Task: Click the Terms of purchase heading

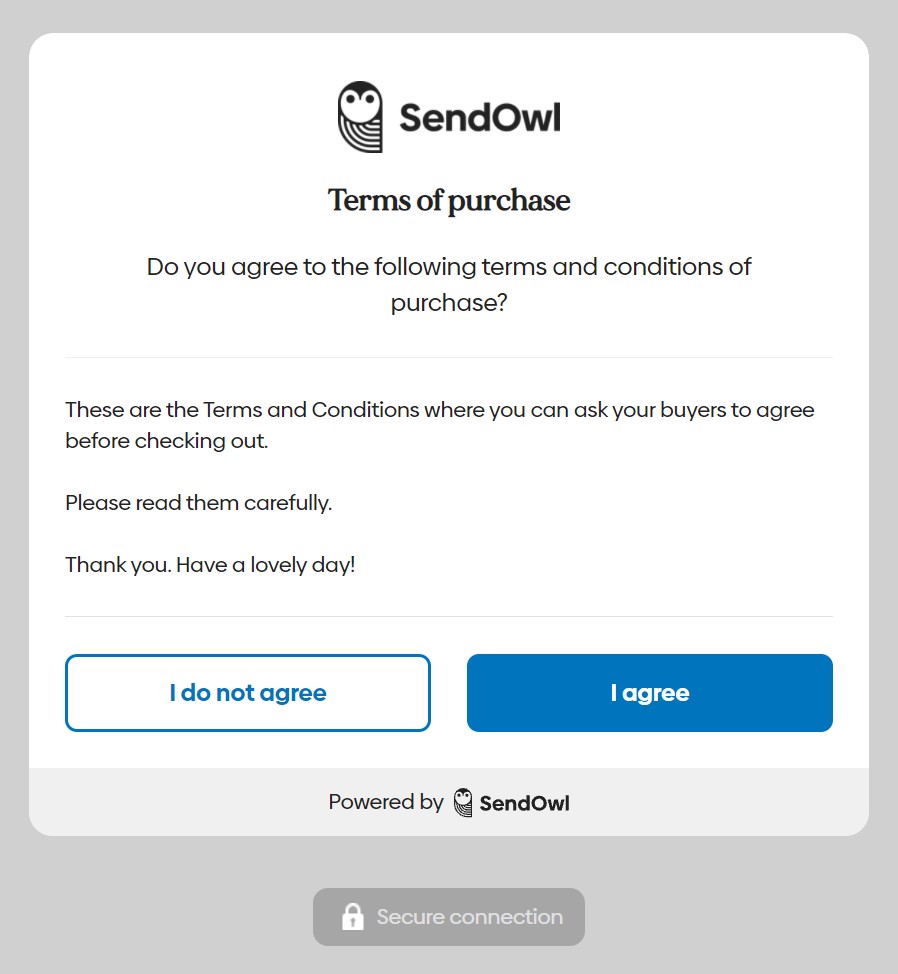Action: click(x=449, y=200)
